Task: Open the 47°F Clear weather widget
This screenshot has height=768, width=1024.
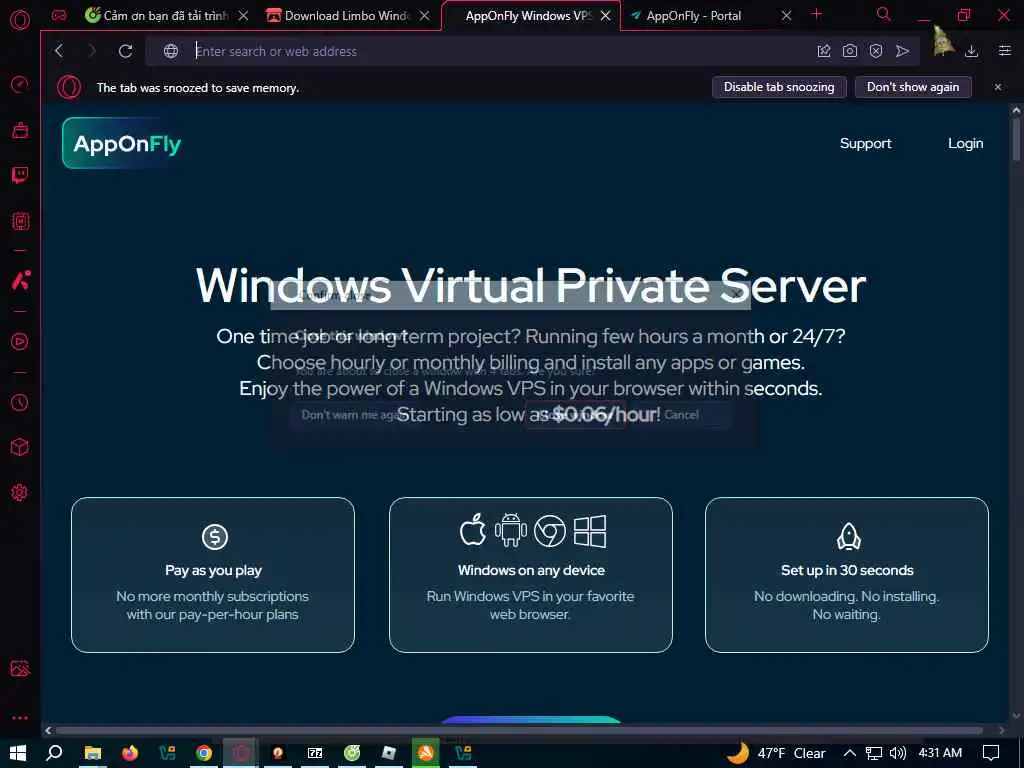Action: [x=776, y=753]
